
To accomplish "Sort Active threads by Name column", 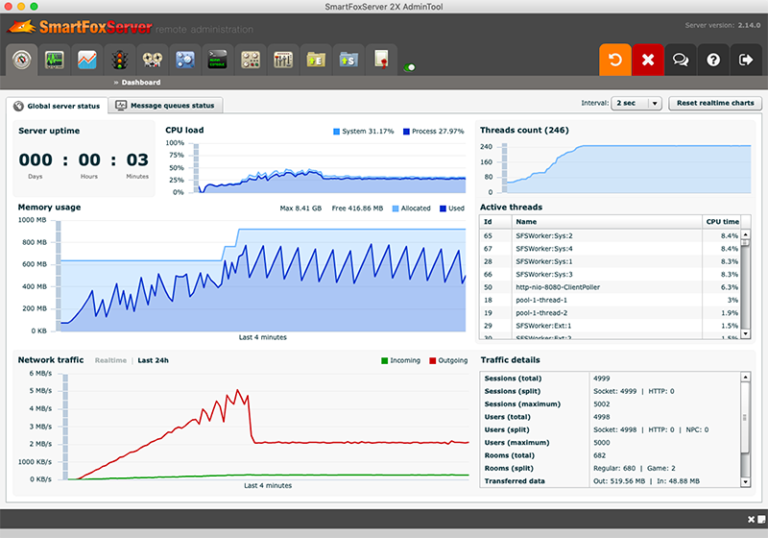I will 607,221.
